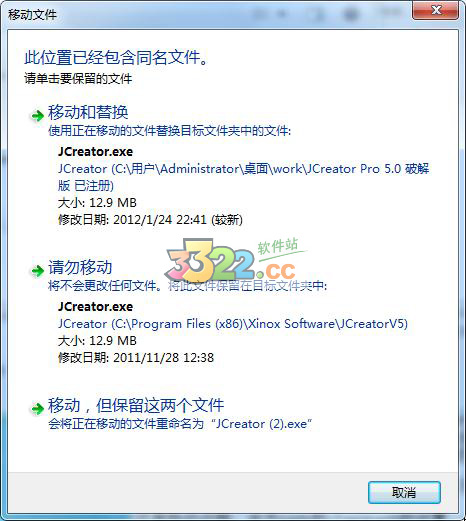
Task: Click green arrow beside 请勿移动
Action: 37,271
